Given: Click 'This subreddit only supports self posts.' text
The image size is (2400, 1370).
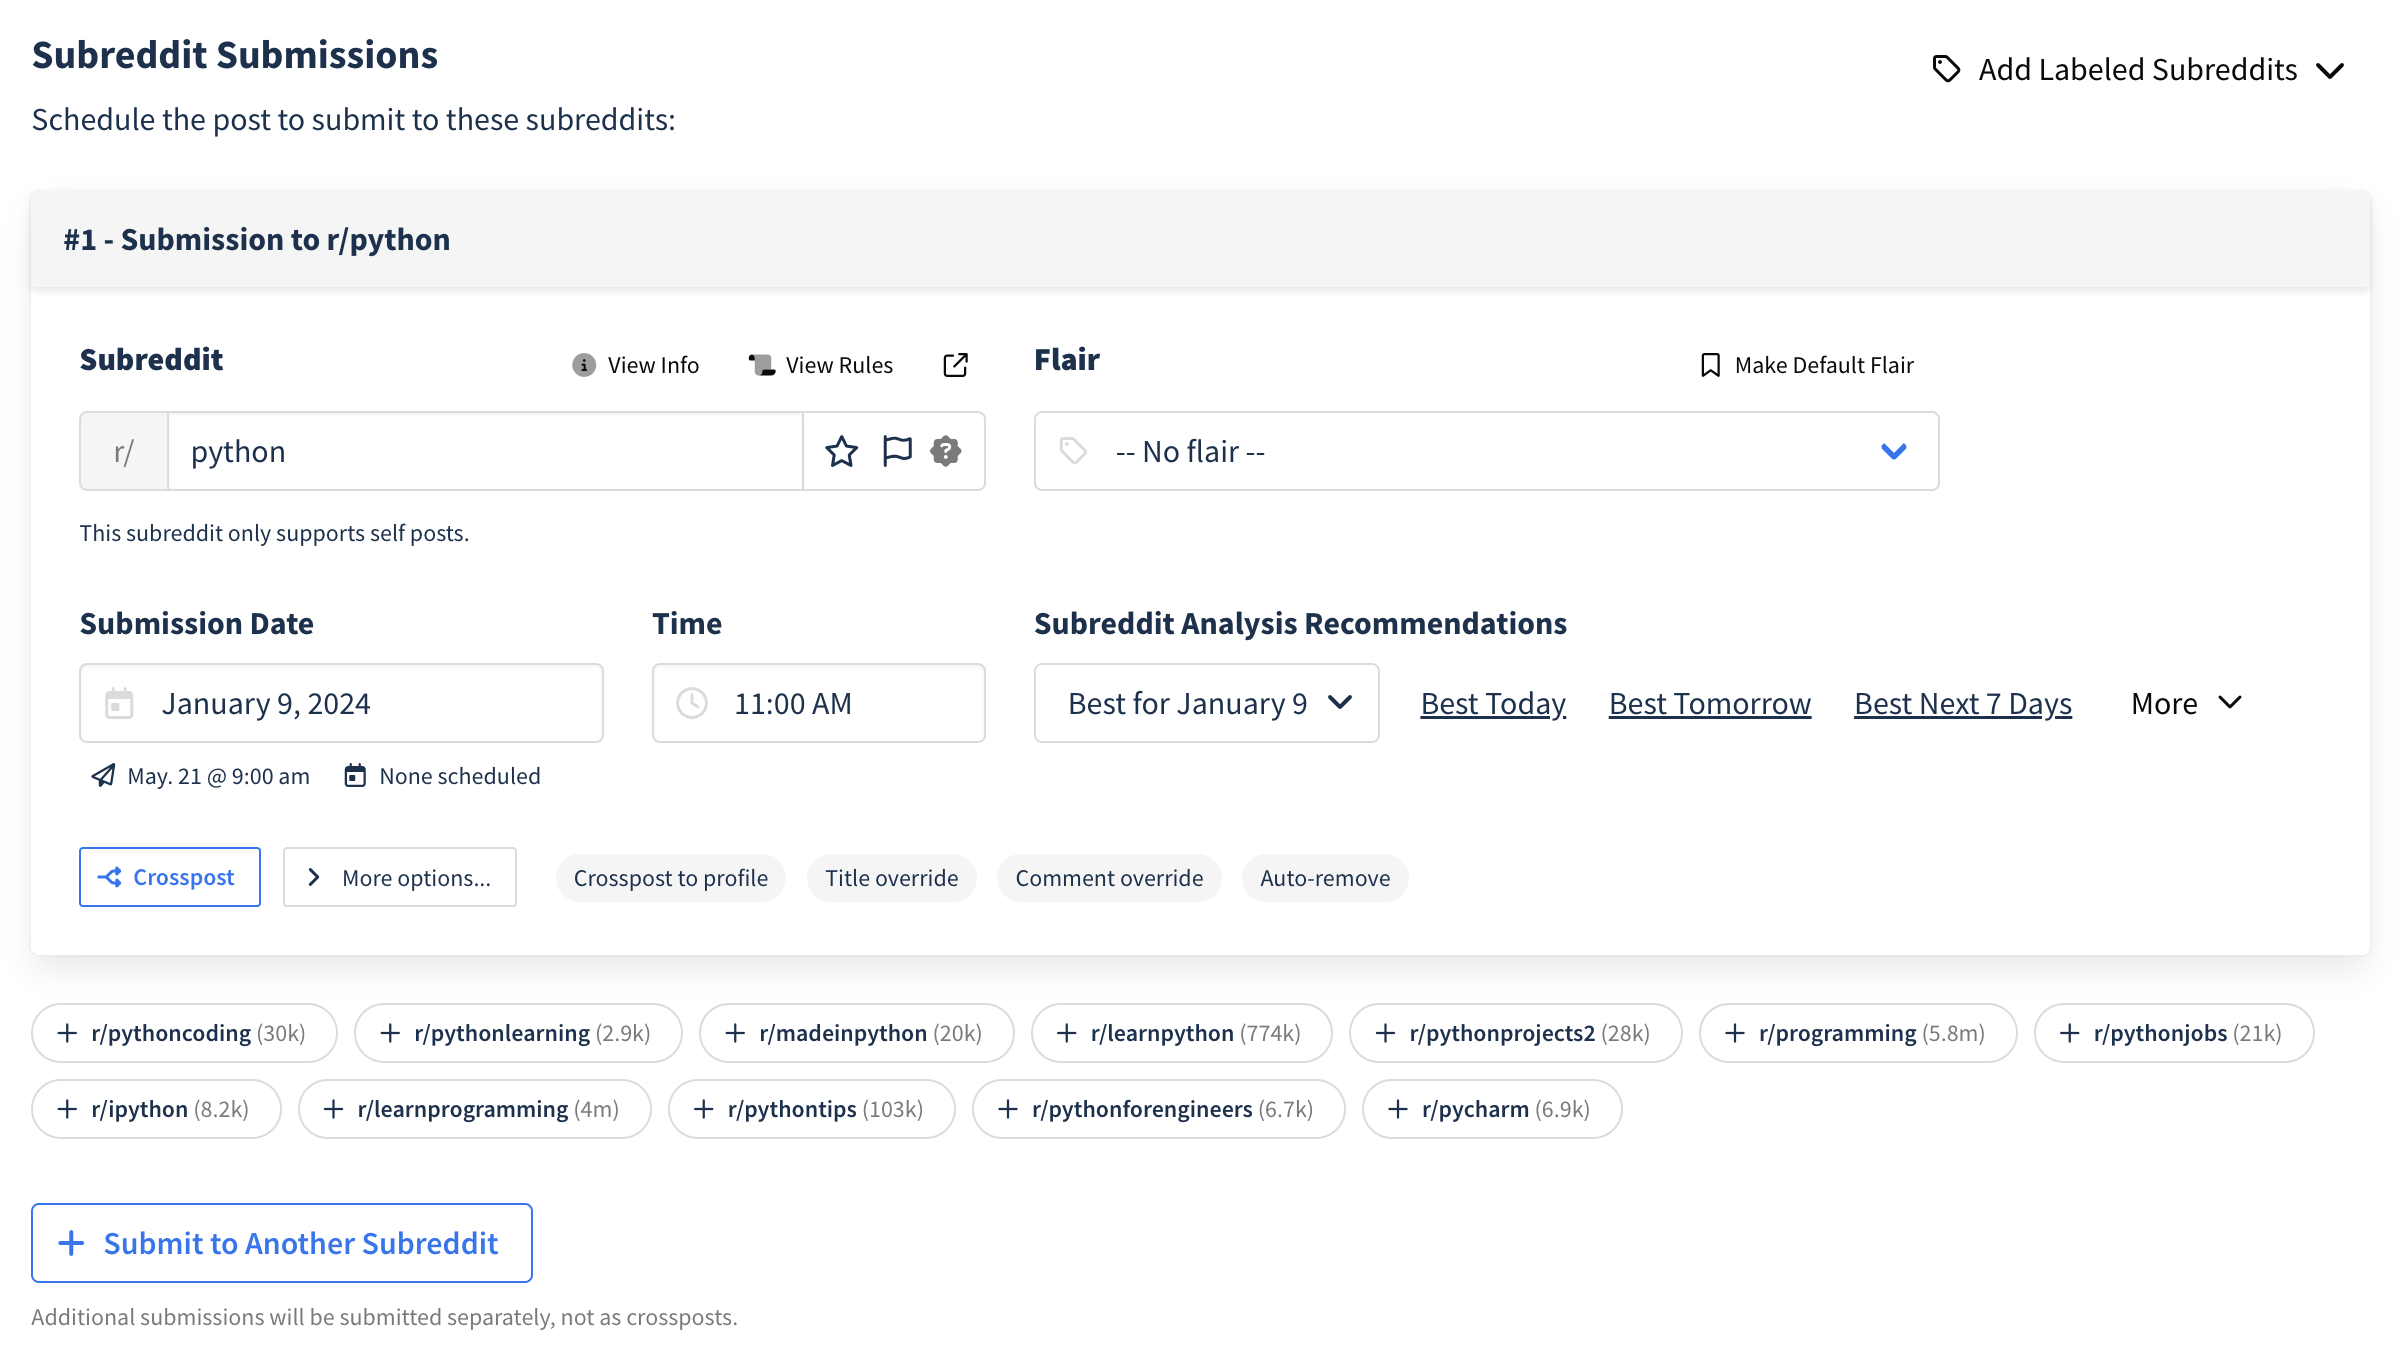Looking at the screenshot, I should (274, 533).
